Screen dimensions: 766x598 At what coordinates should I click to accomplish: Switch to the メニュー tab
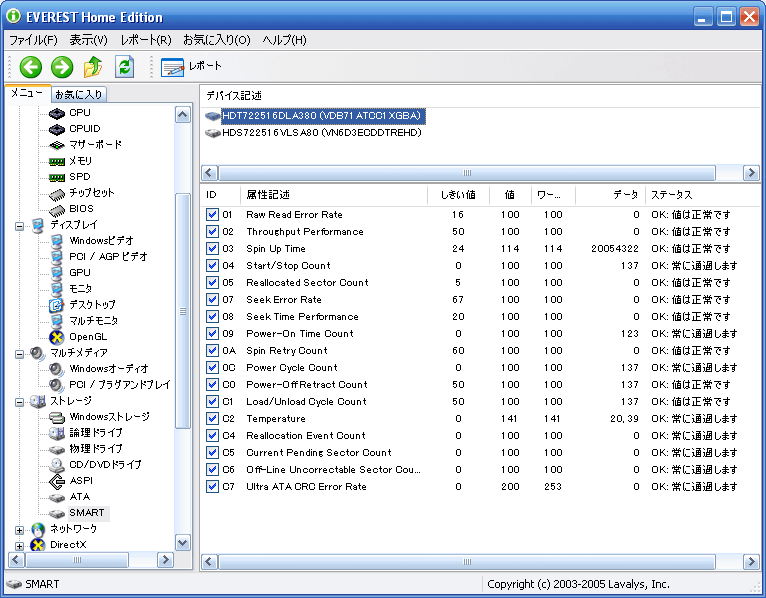click(27, 93)
